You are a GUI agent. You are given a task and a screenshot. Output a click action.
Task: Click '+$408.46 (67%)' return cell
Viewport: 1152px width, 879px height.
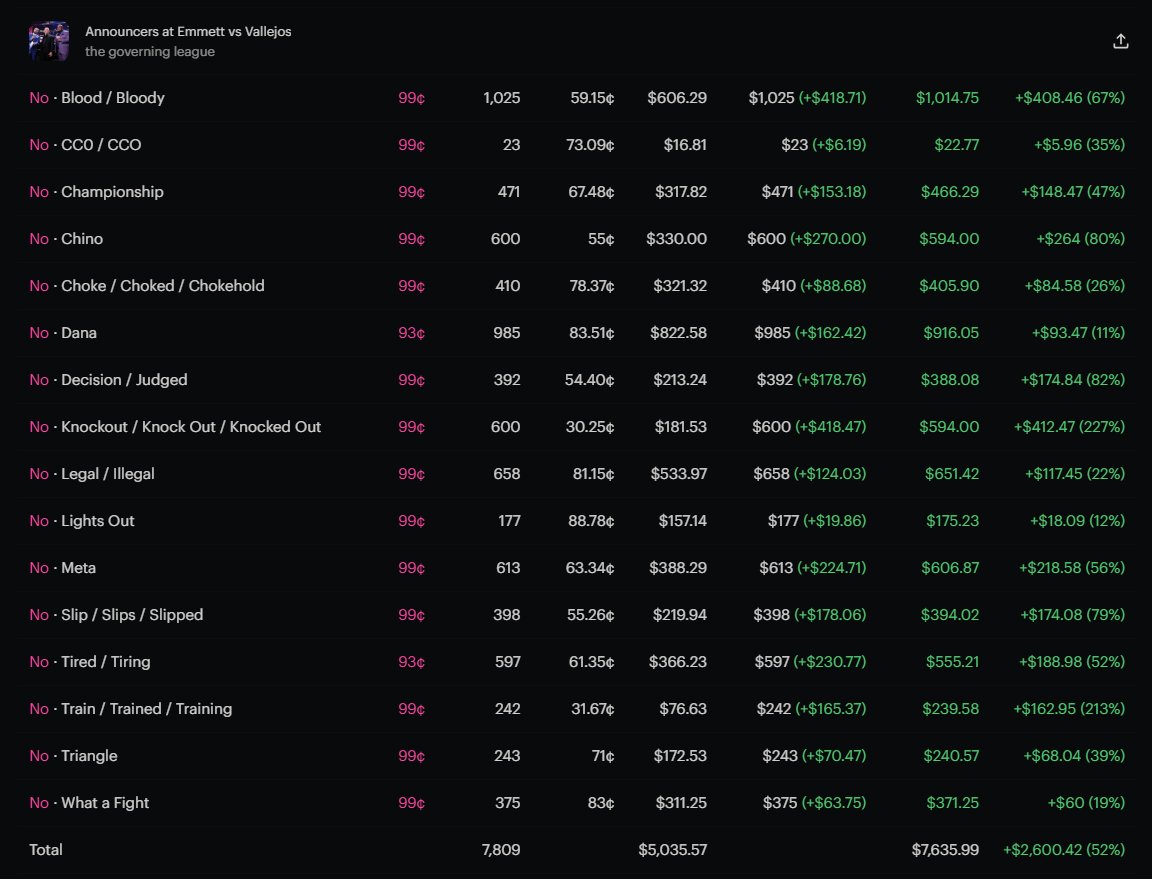coord(1070,98)
